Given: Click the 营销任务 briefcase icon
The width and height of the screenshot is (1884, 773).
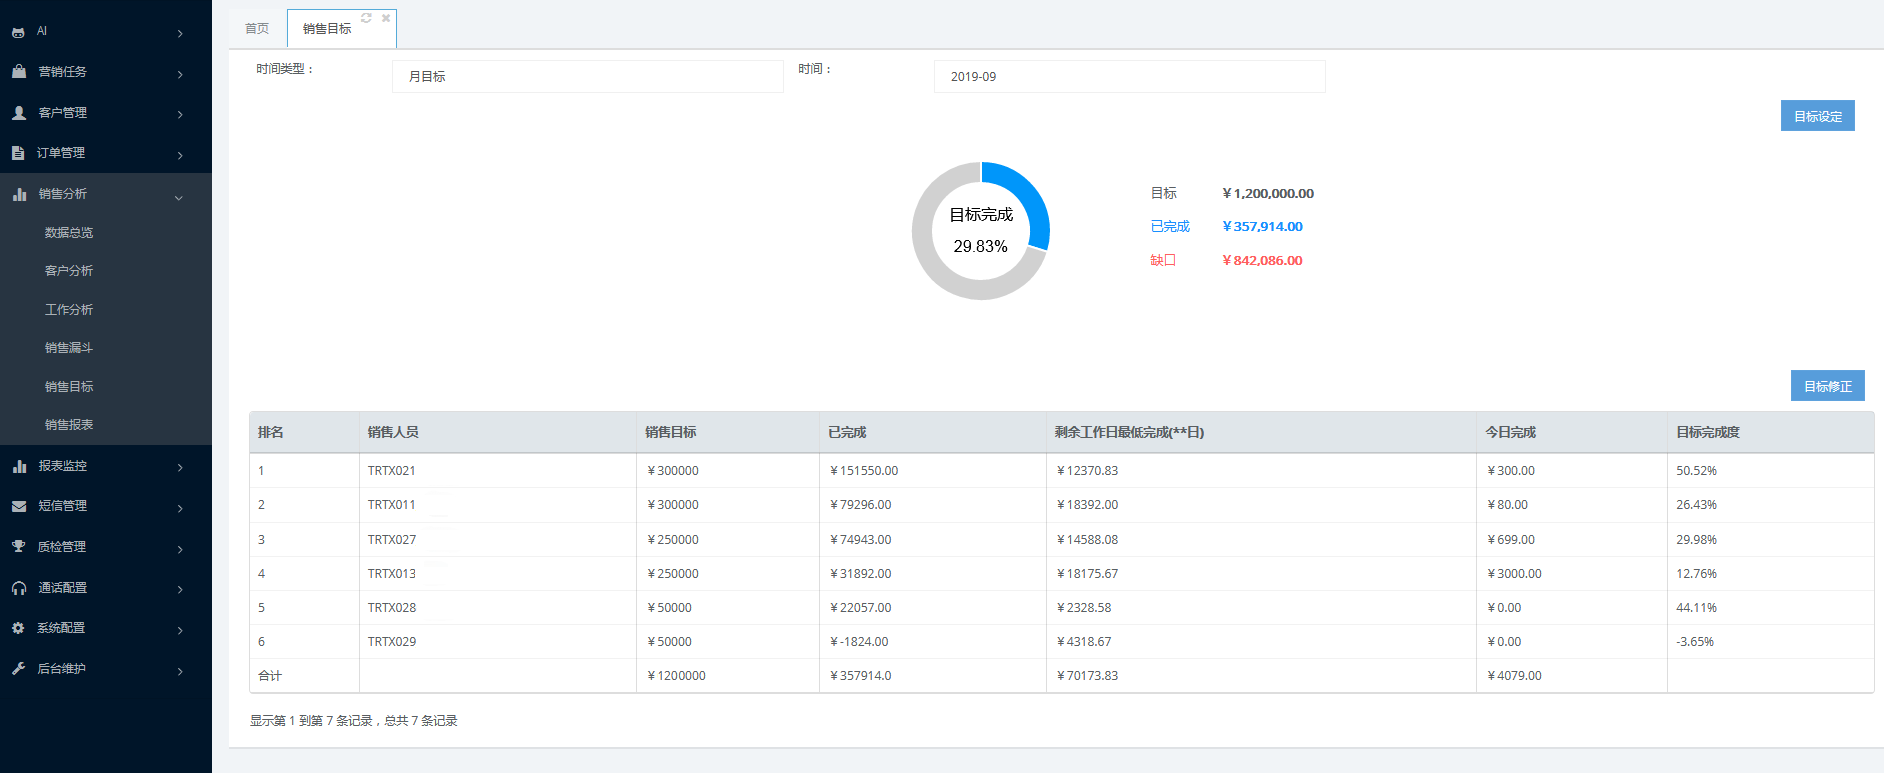Looking at the screenshot, I should [18, 72].
